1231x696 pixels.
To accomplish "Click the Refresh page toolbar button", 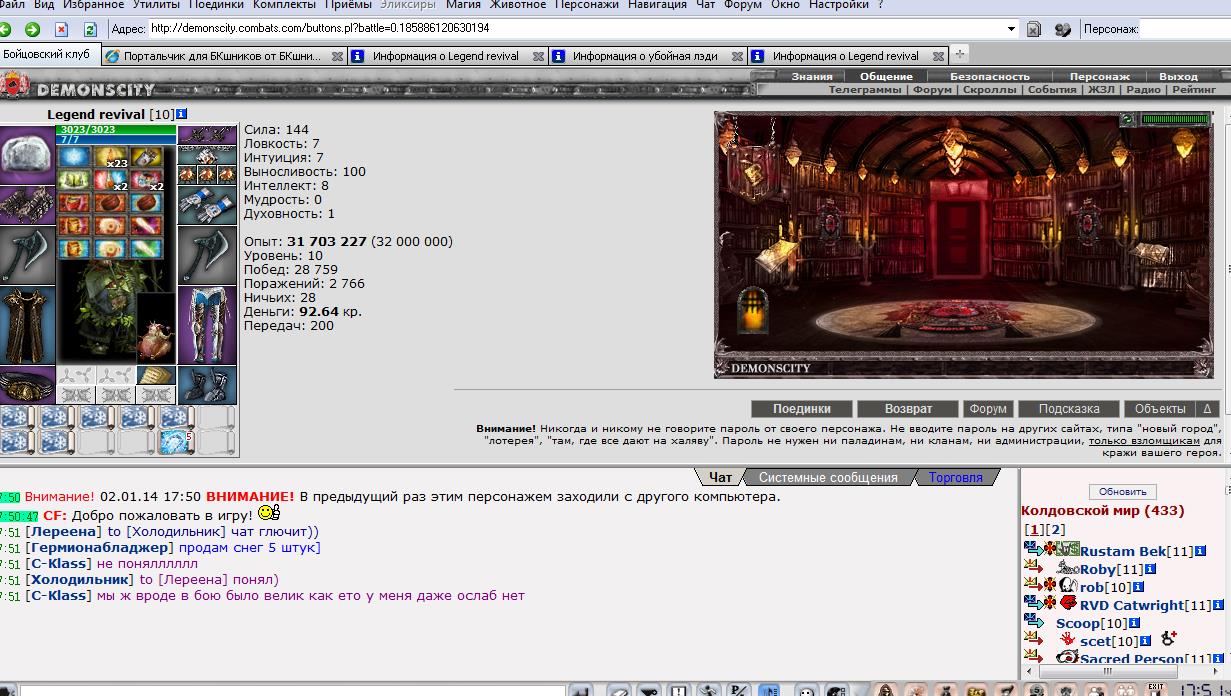I will coord(90,29).
